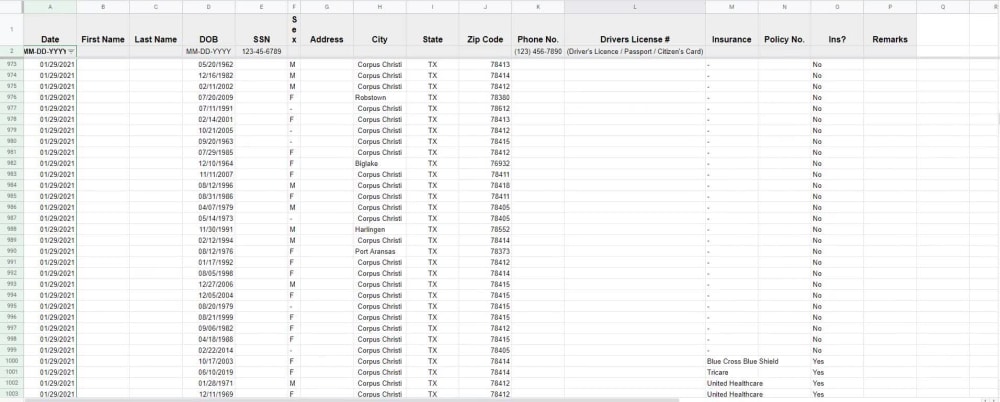Image resolution: width=1000 pixels, height=402 pixels.
Task: Click the Remarks header cell
Action: coord(890,29)
